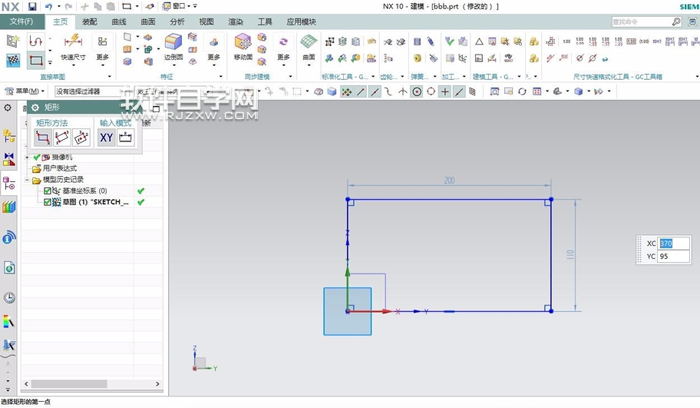The height and width of the screenshot is (408, 700).
Task: Click the save icon in title bar
Action: (33, 6)
